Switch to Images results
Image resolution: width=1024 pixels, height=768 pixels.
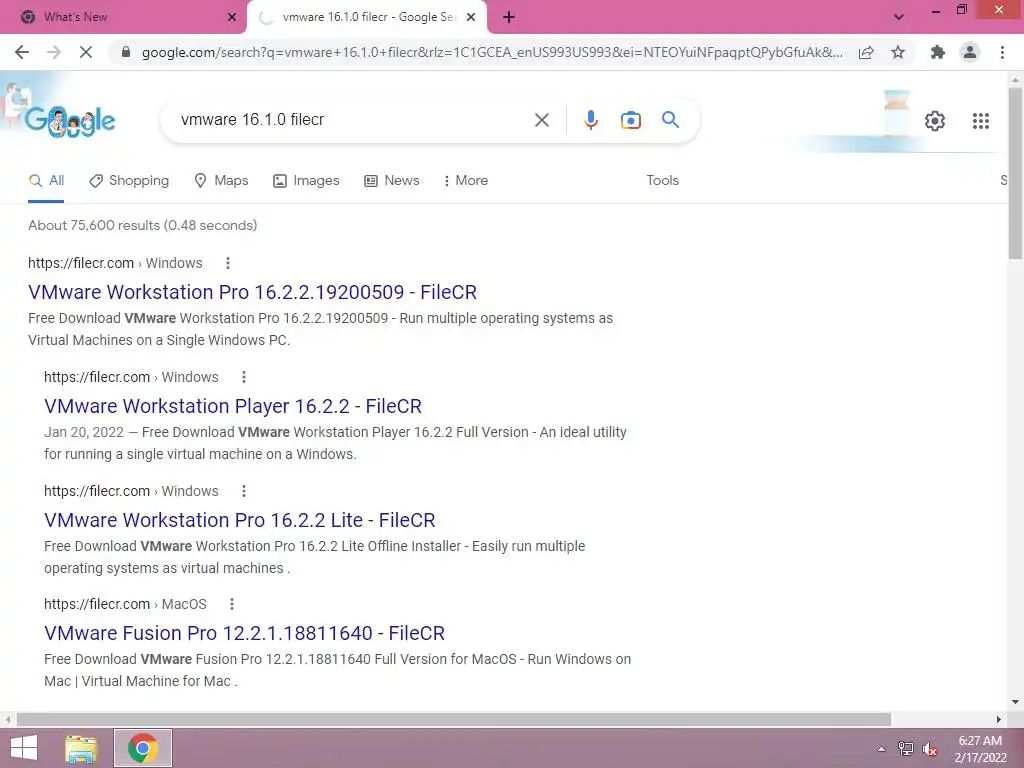[x=306, y=181]
